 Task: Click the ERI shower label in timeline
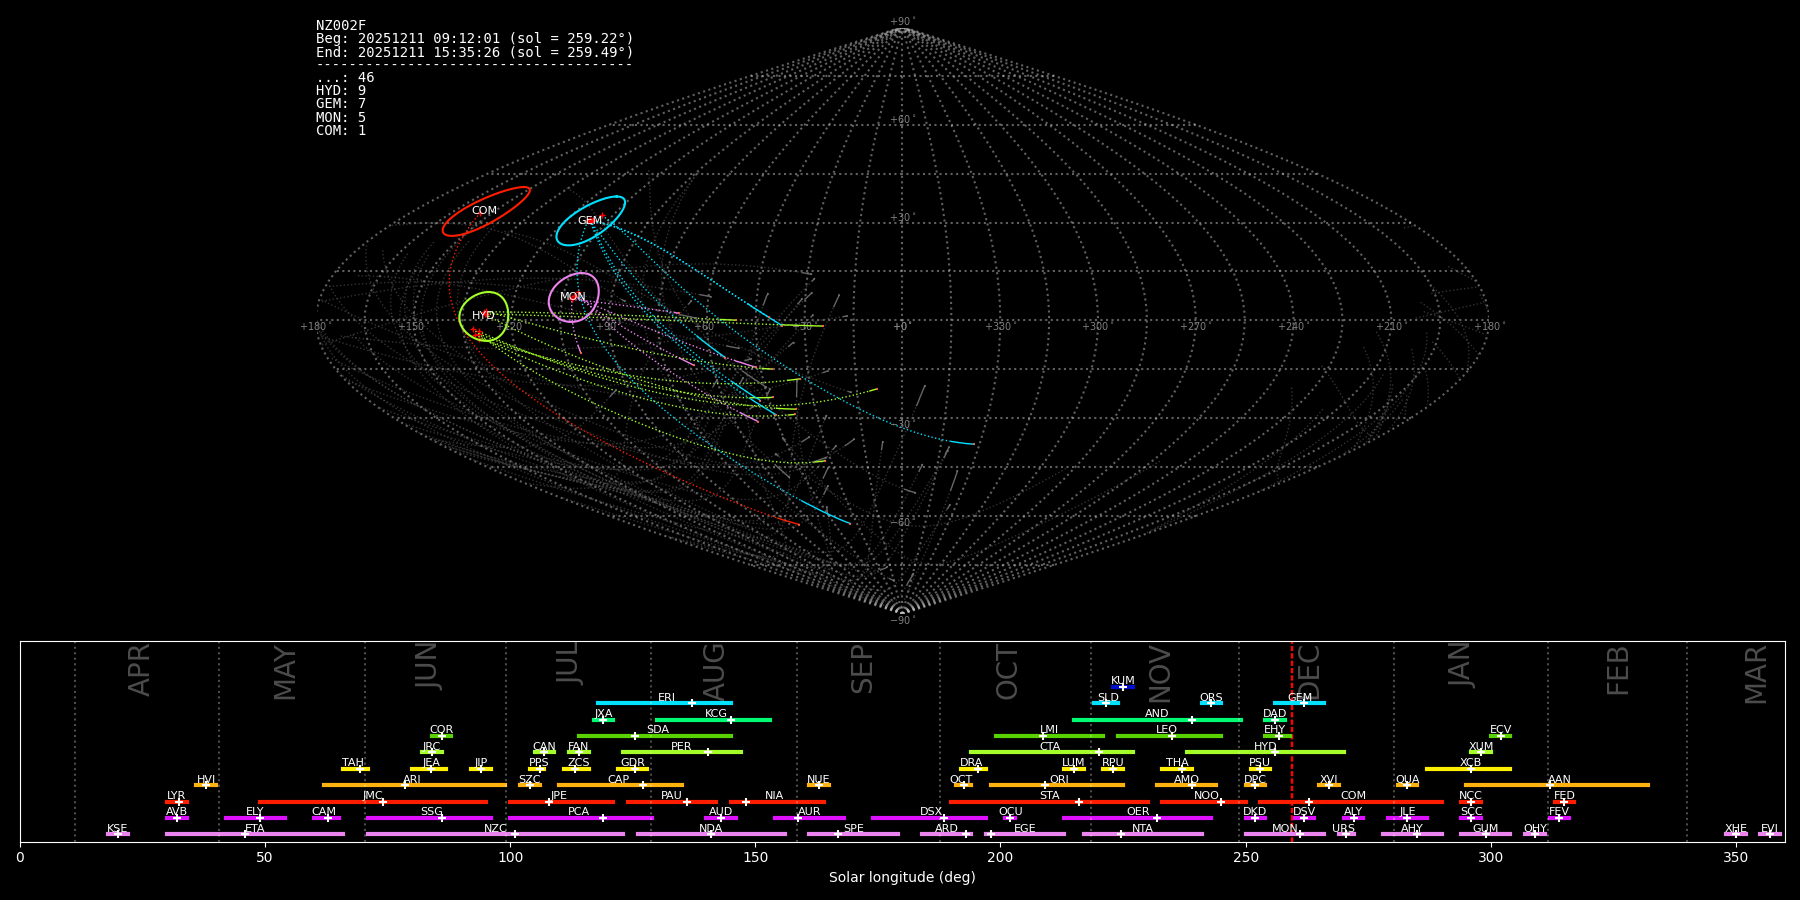(667, 698)
